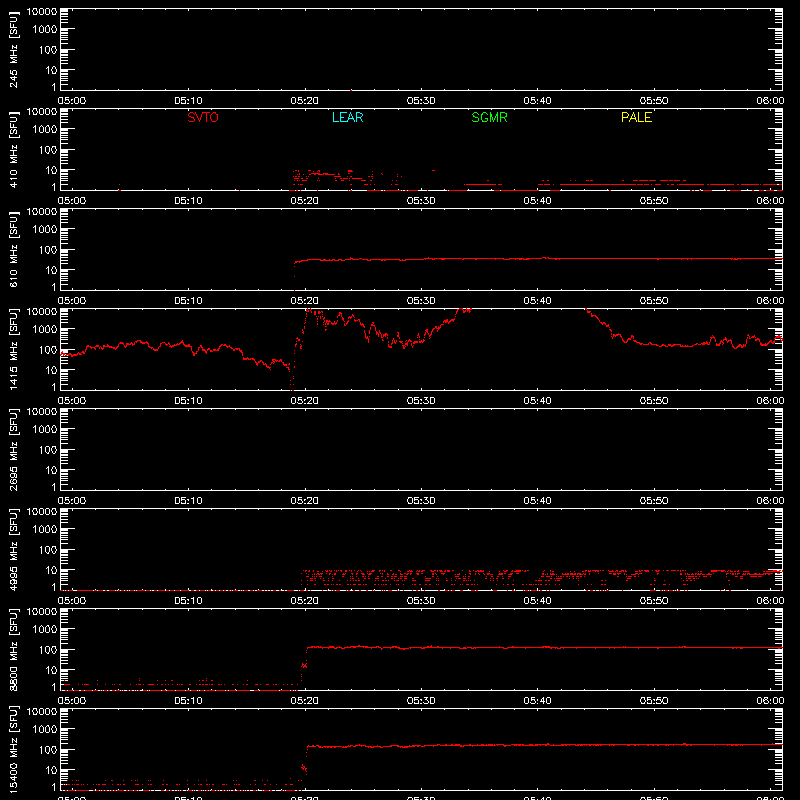Click 05:00 tick label below 8800 MHz panel
This screenshot has width=800, height=800.
[x=72, y=701]
